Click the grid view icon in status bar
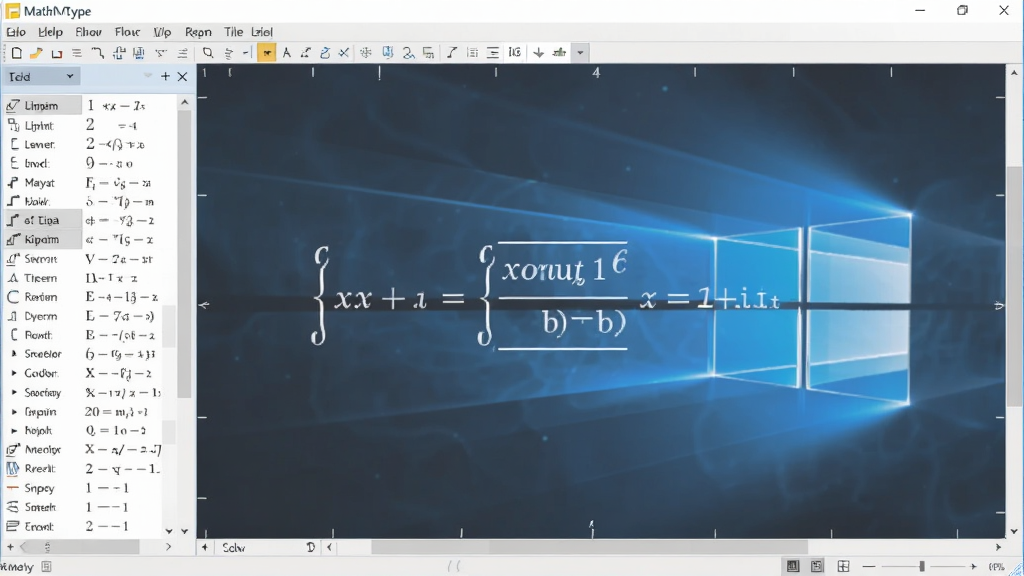 pyautogui.click(x=844, y=566)
